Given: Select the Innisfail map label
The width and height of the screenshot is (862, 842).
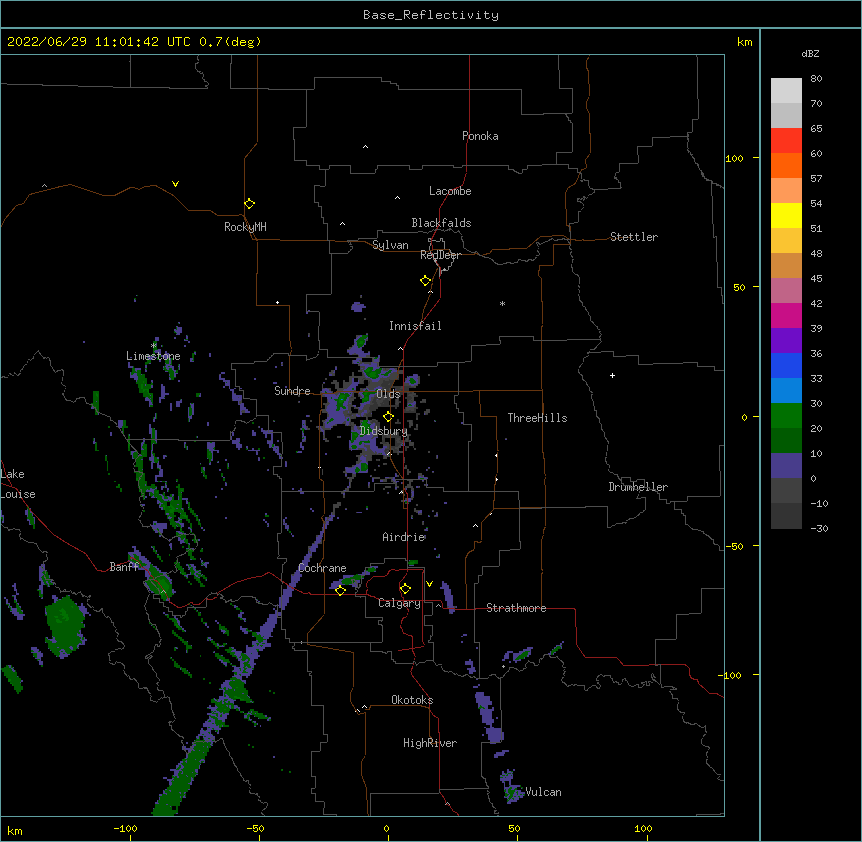Looking at the screenshot, I should (415, 326).
